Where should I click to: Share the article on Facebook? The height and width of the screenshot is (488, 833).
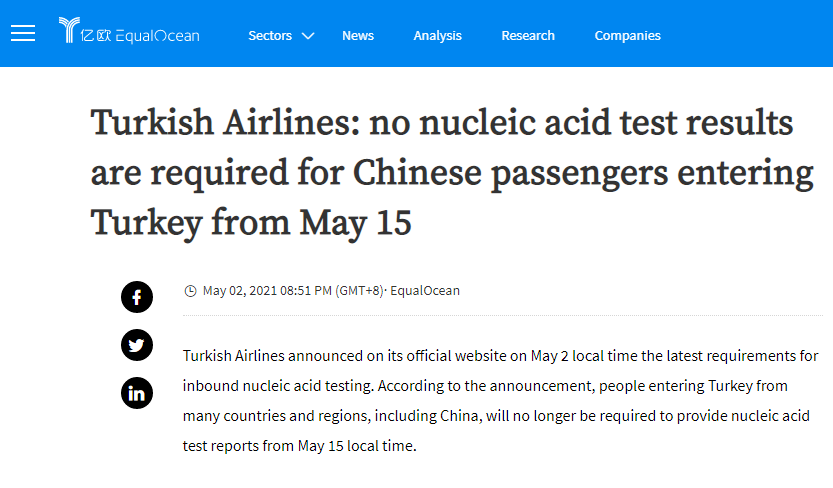137,297
